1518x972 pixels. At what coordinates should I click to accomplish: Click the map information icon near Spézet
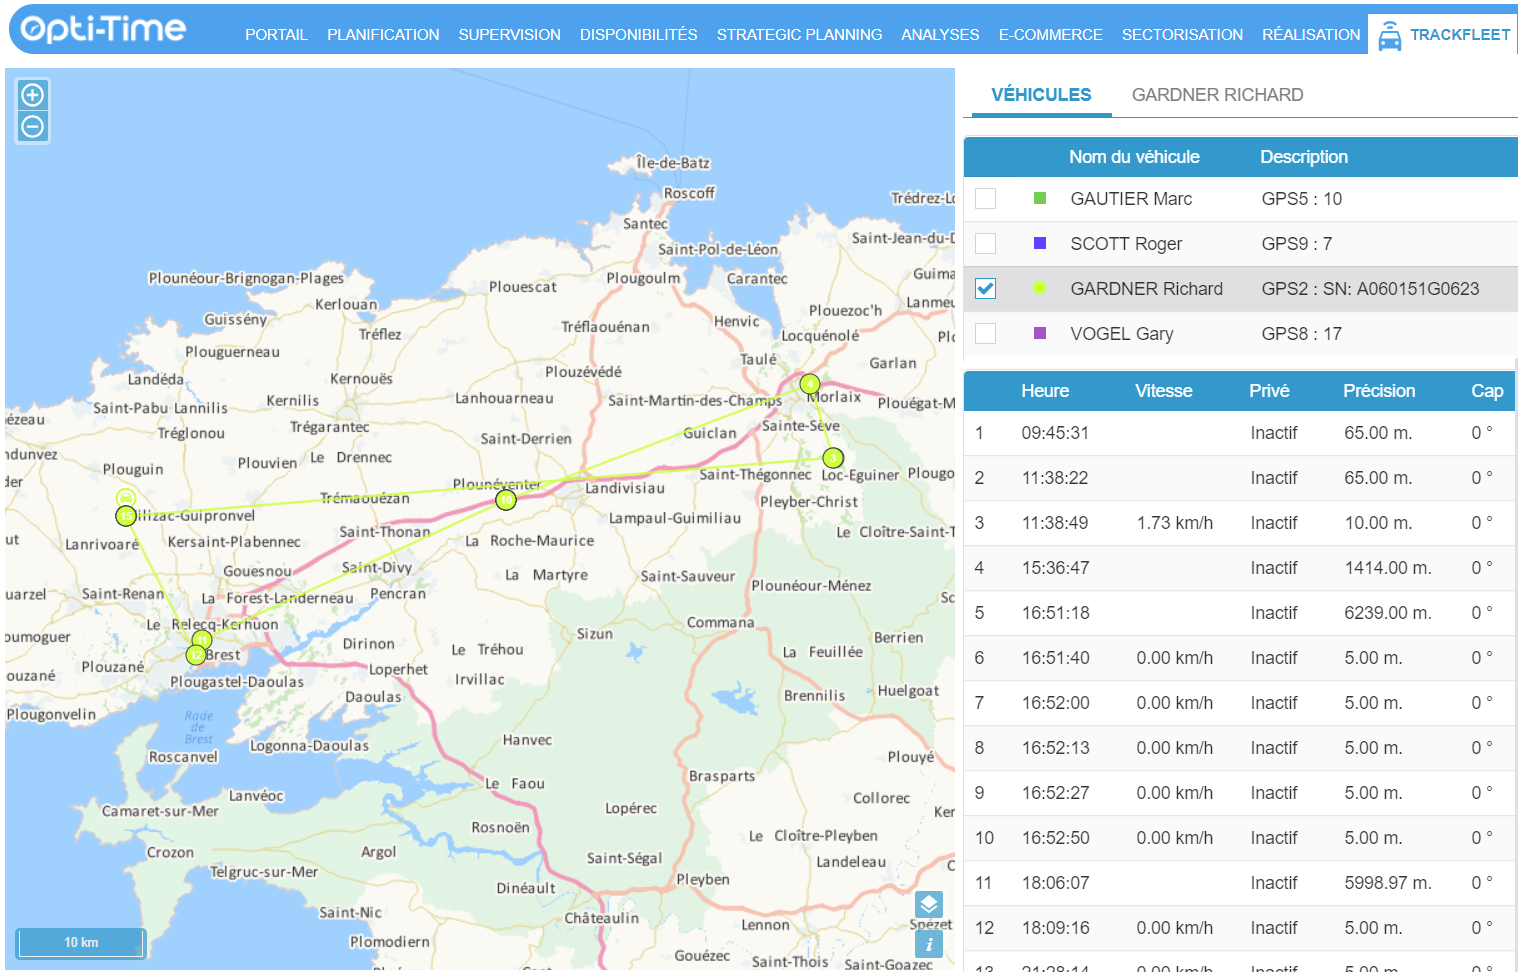pos(929,943)
